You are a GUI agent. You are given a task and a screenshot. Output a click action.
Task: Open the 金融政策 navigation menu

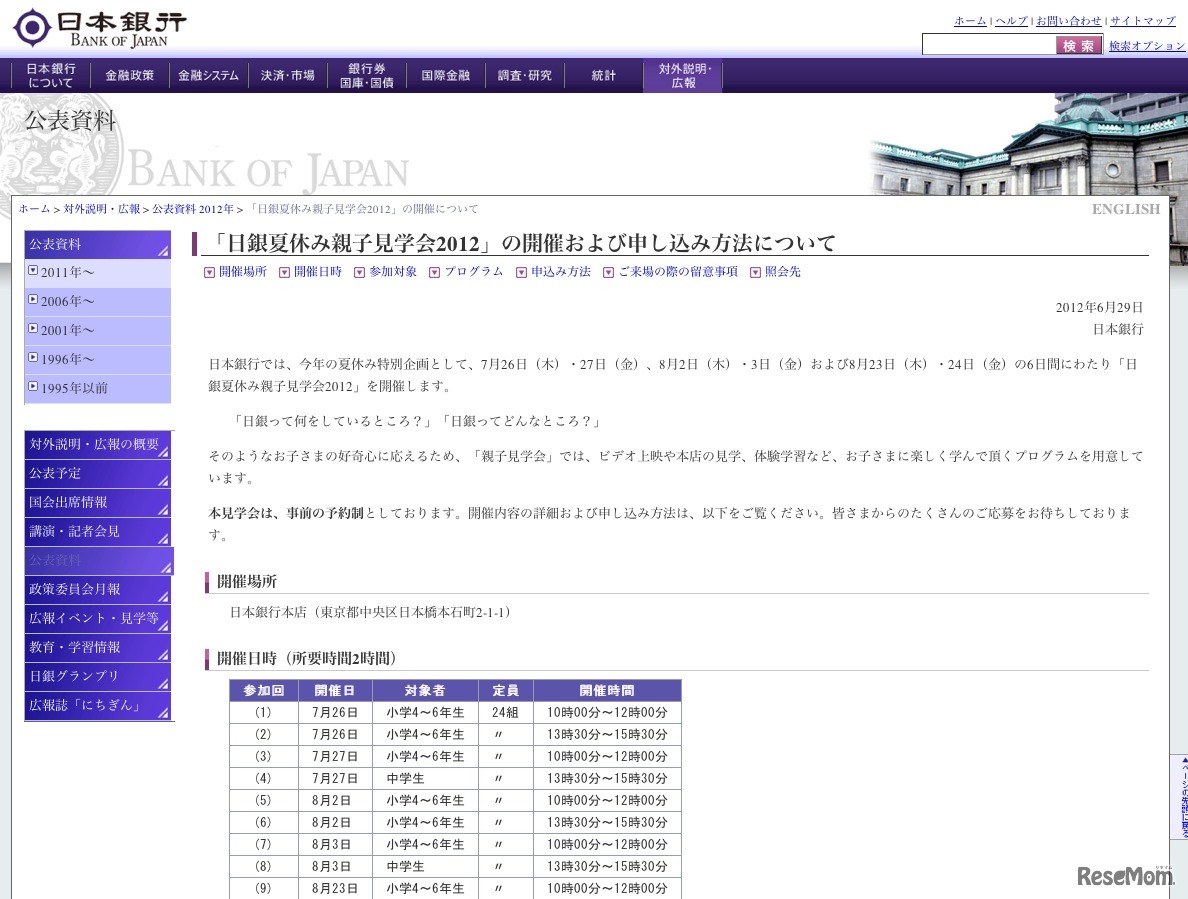pos(129,74)
